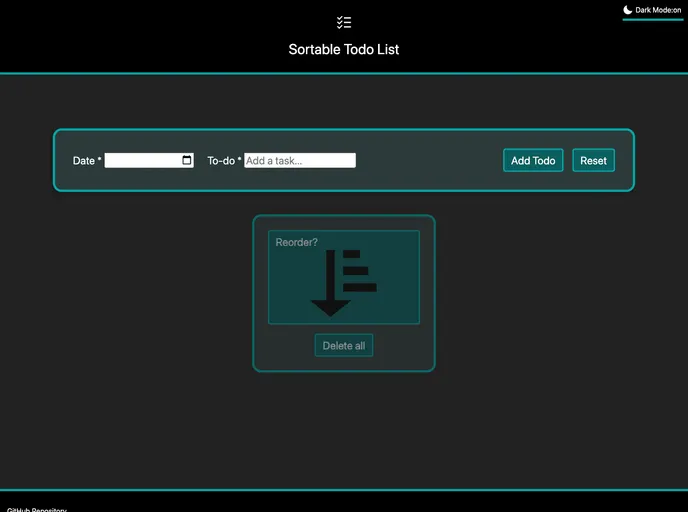Click empty space between task field and Add Todo
This screenshot has width=688, height=512.
[428, 160]
